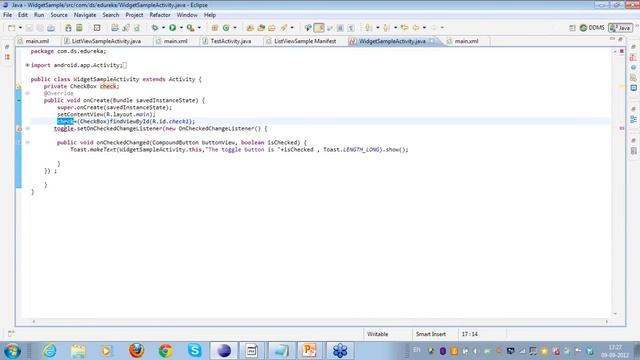Open the New Java Class dropdown arrow
The width and height of the screenshot is (640, 360).
(235, 28)
